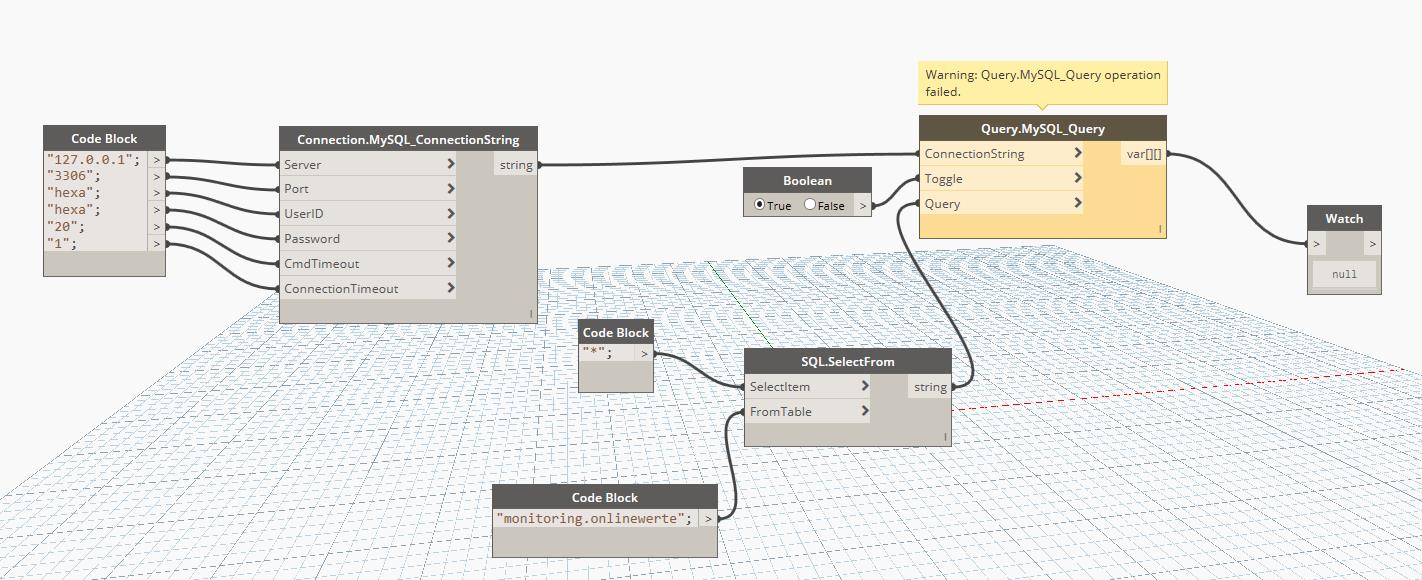Image resolution: width=1422 pixels, height=580 pixels.
Task: Select the Query.MySQL_Query node header
Action: [x=1042, y=128]
